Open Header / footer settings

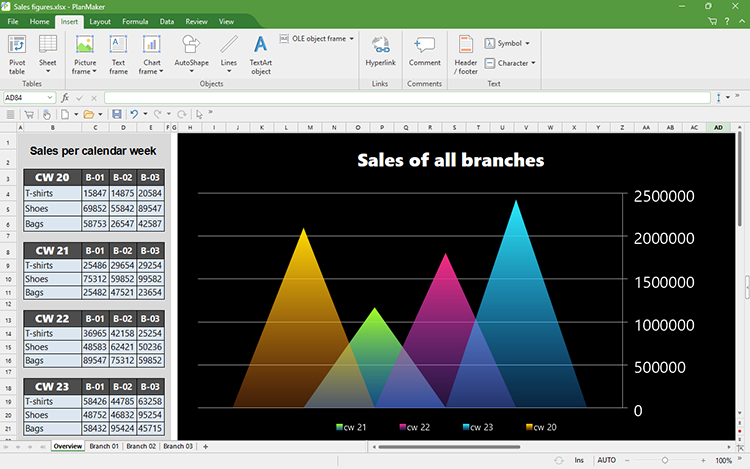[466, 54]
